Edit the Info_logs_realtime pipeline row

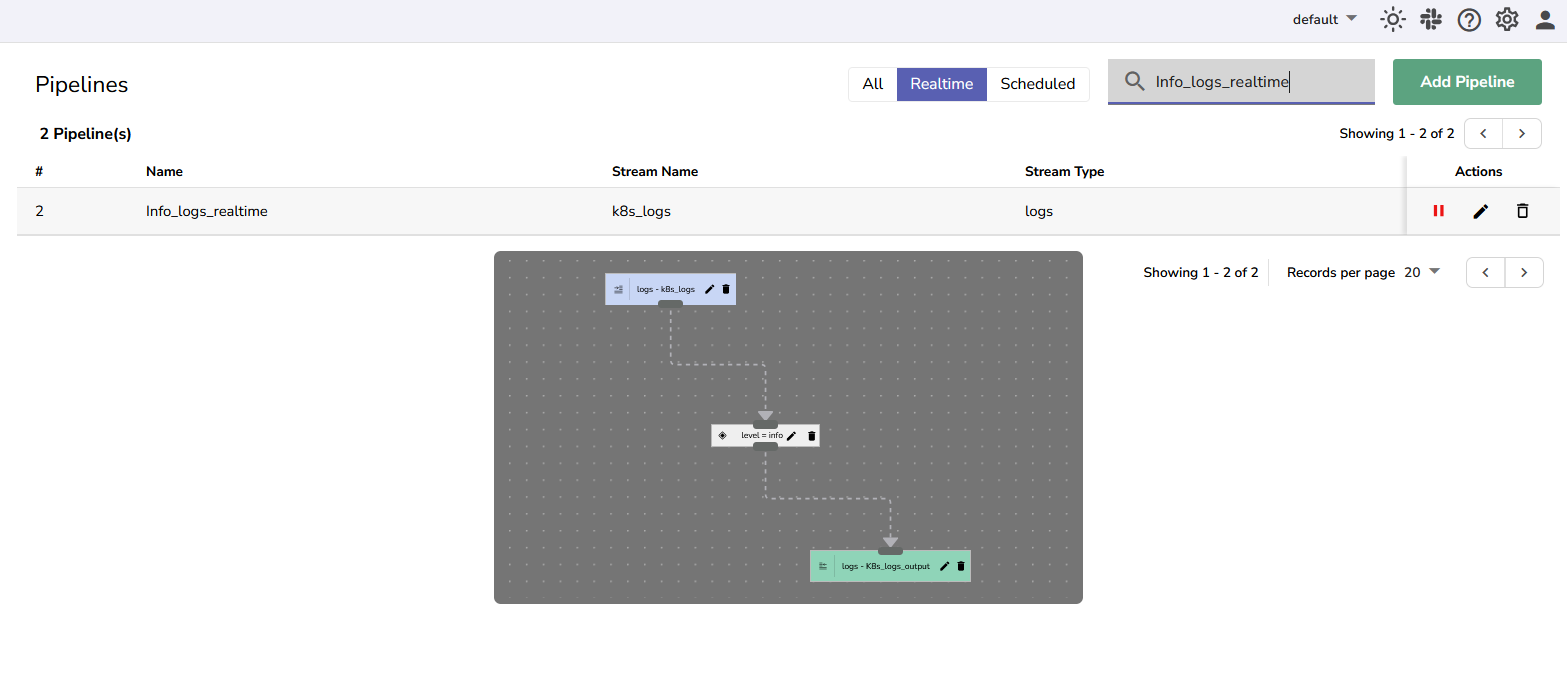point(1481,211)
